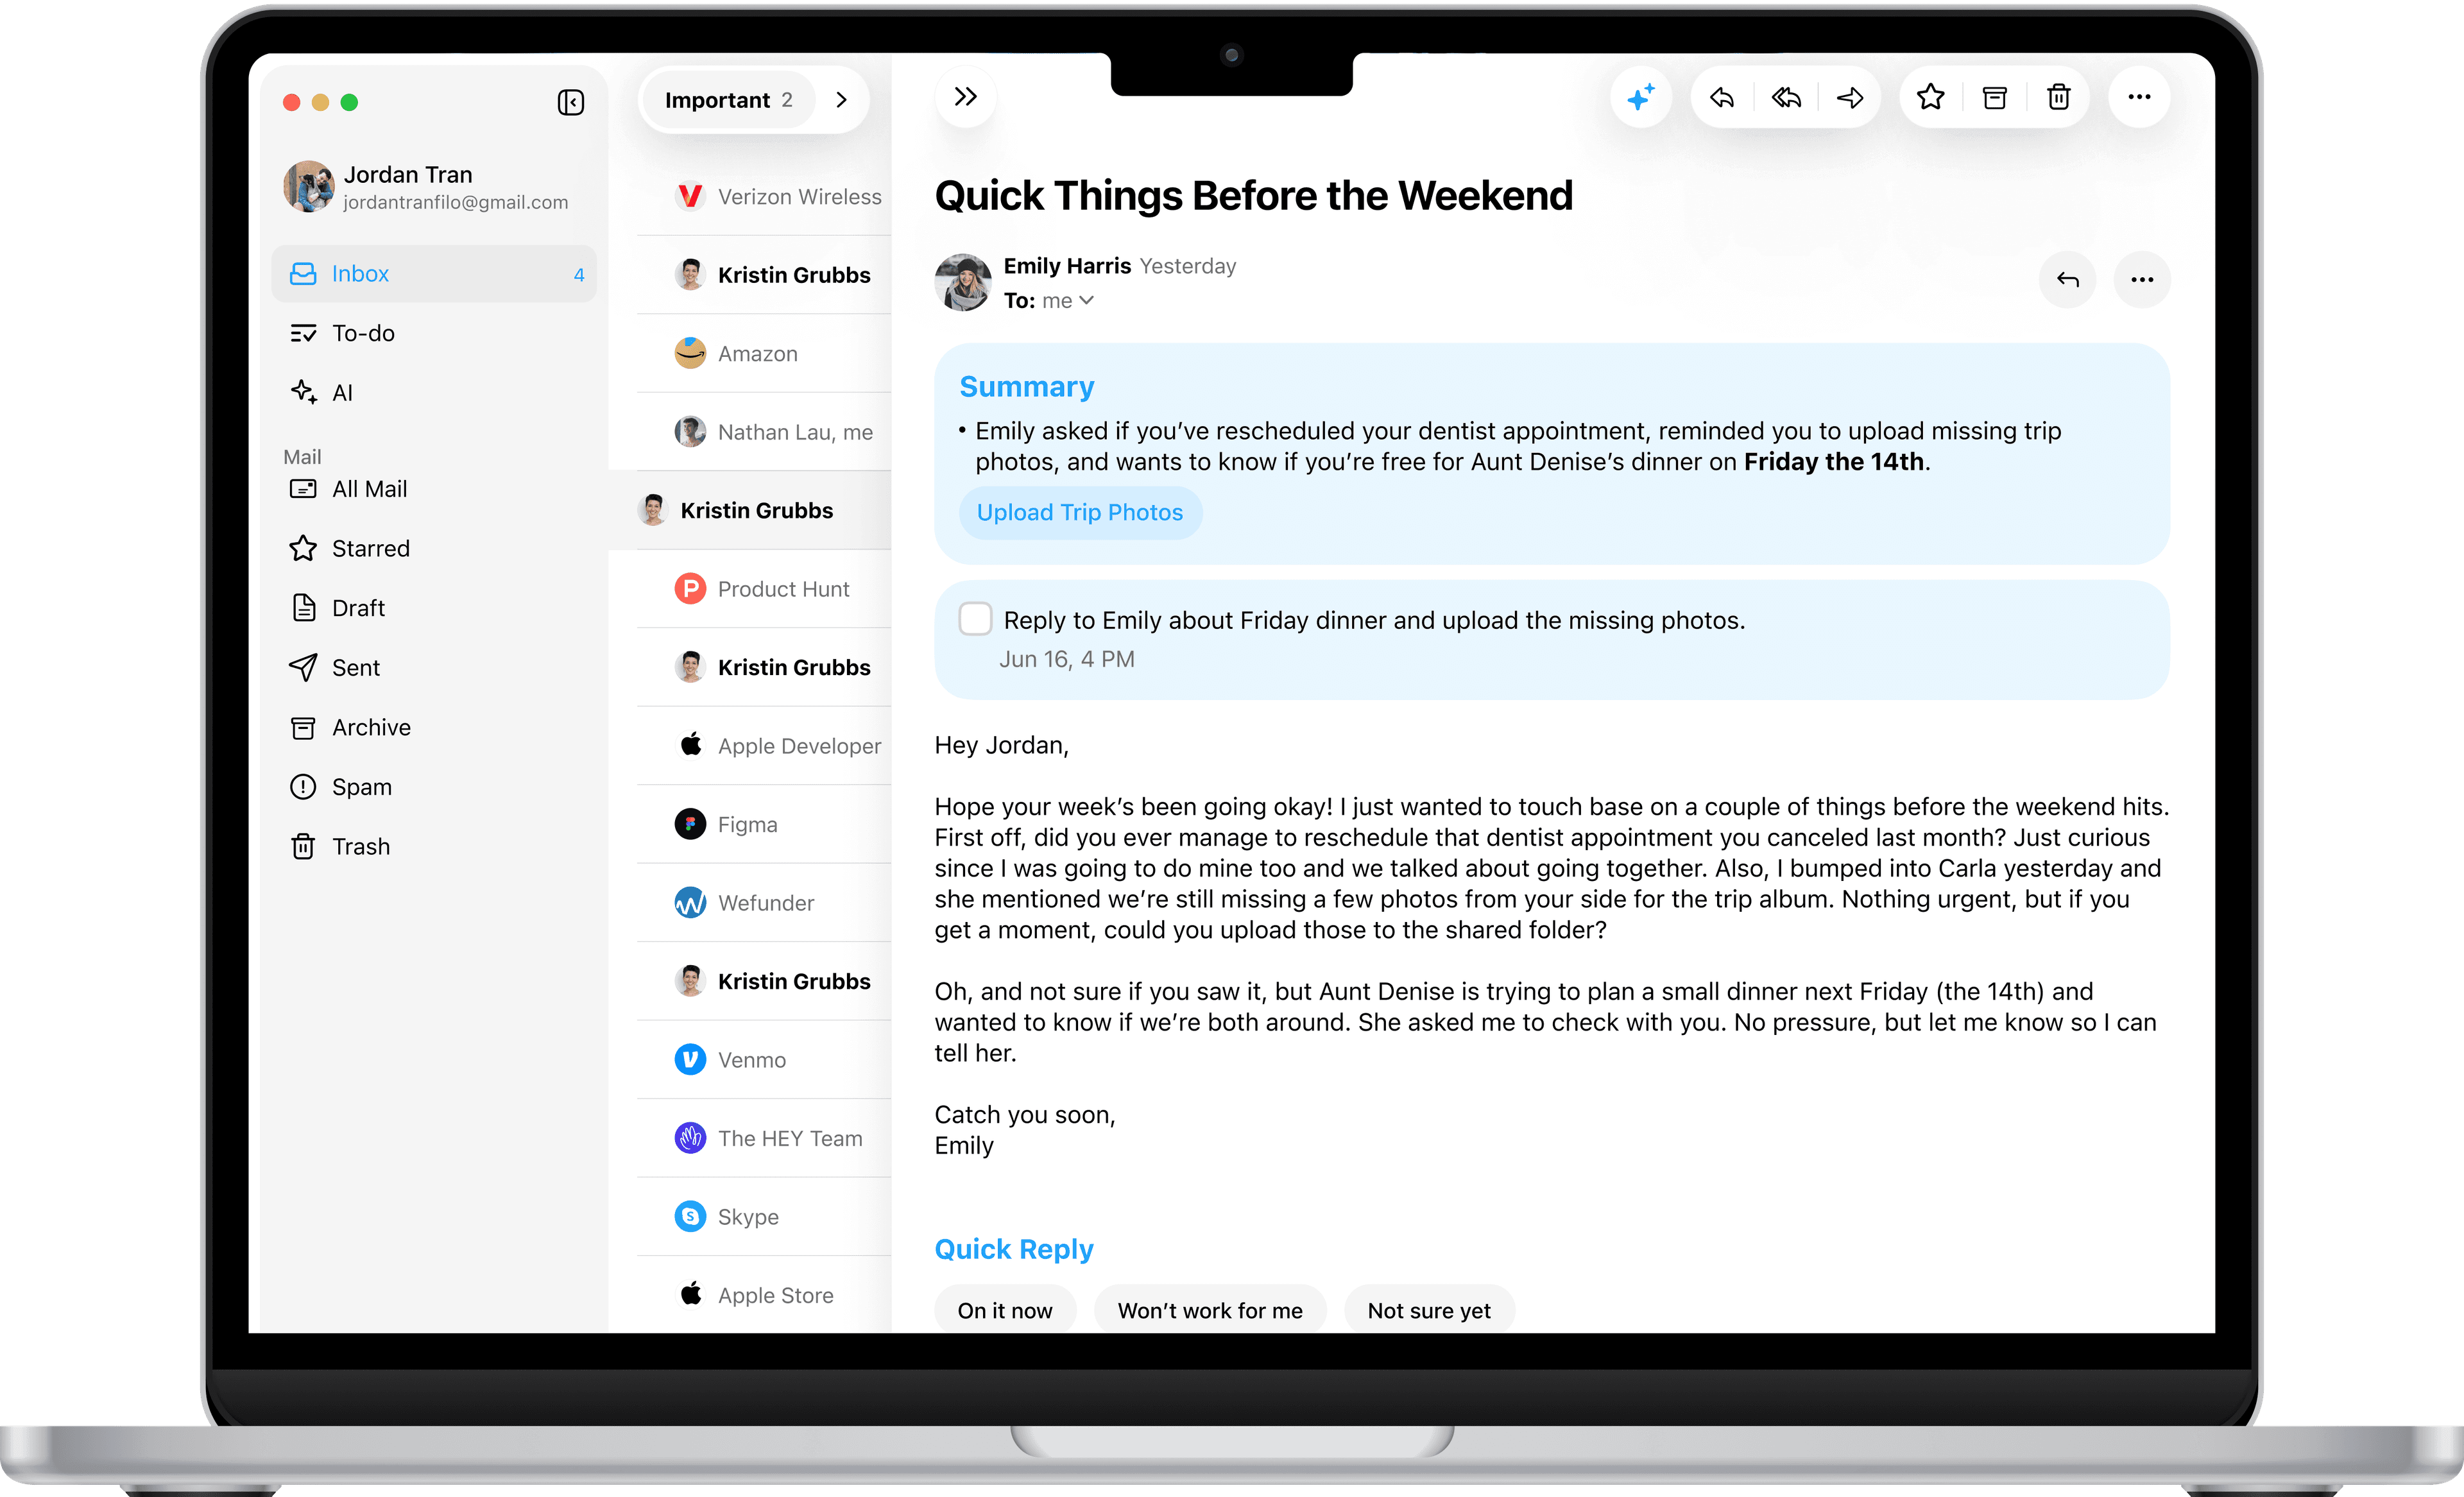This screenshot has width=2464, height=1497.
Task: Click the Inbox unread count 4
Action: pos(579,275)
